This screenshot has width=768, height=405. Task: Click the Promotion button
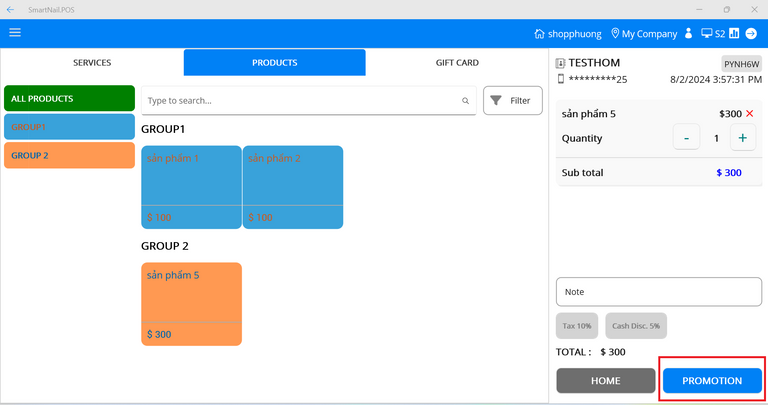pyautogui.click(x=712, y=381)
